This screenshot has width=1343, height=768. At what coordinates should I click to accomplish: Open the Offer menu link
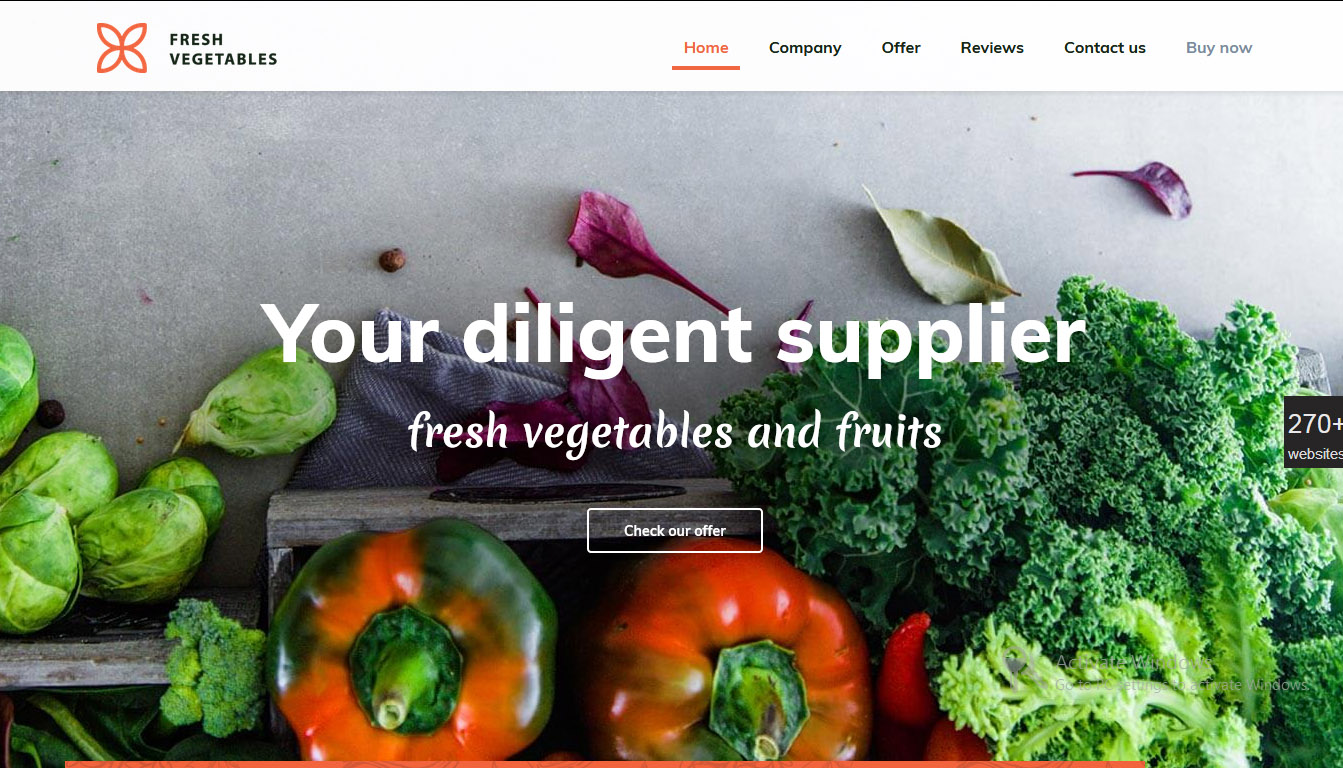901,48
